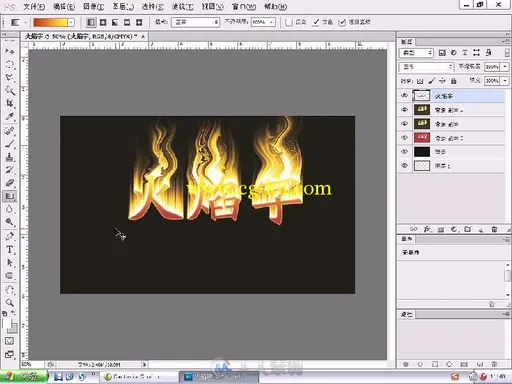This screenshot has width=512, height=384.
Task: Hide the topmost 火焰字 layer
Action: pyautogui.click(x=405, y=96)
